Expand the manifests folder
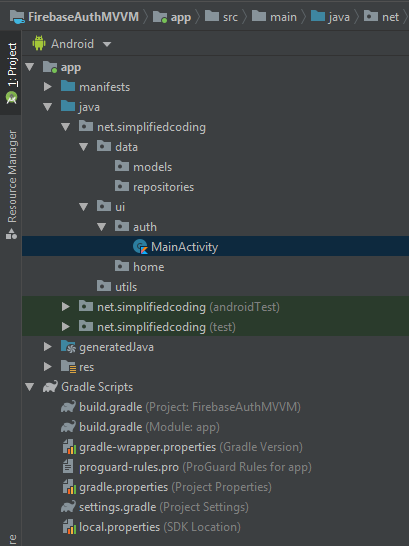Image resolution: width=409 pixels, height=546 pixels. tap(48, 87)
